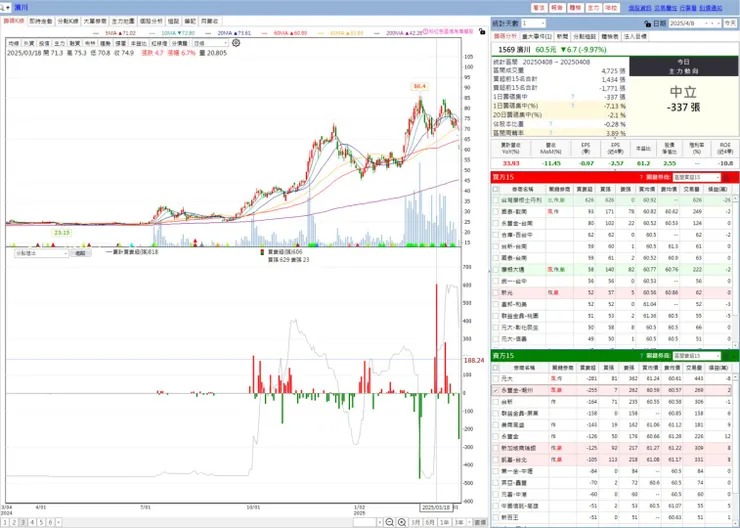The image size is (740, 528).
Task: Open the 新聞 tab in right panel
Action: [562, 36]
